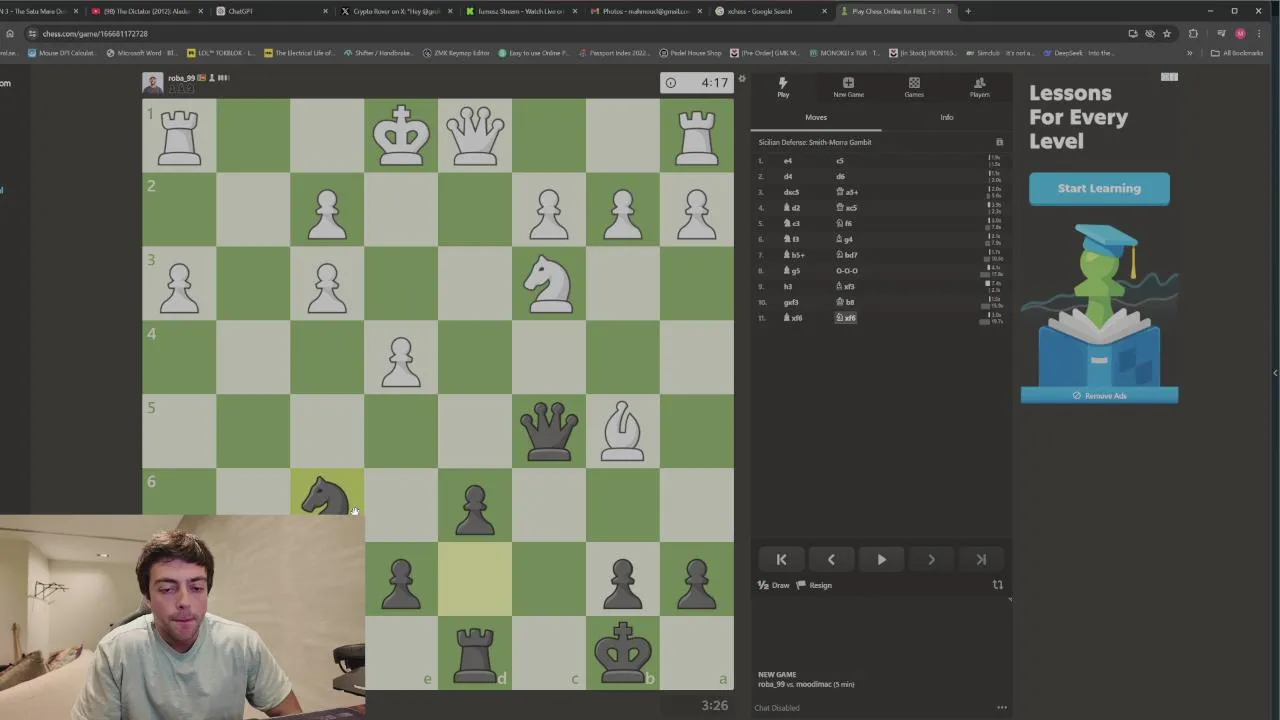Click the Sicilian Defense: Smith-Morra Gambit opening name
Viewport: 1280px width, 720px height.
coord(815,142)
